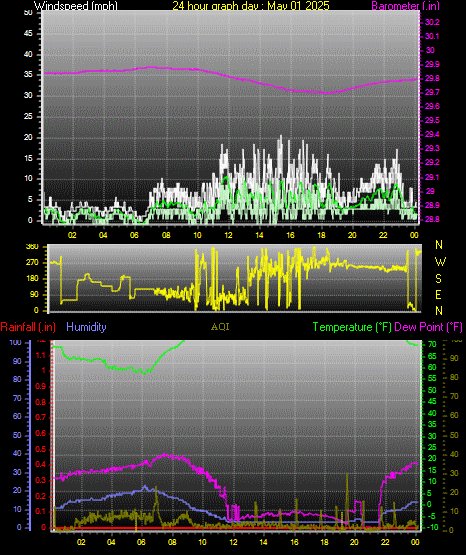The image size is (466, 555).
Task: Click wind direction axis value 270
Action: tap(32, 263)
